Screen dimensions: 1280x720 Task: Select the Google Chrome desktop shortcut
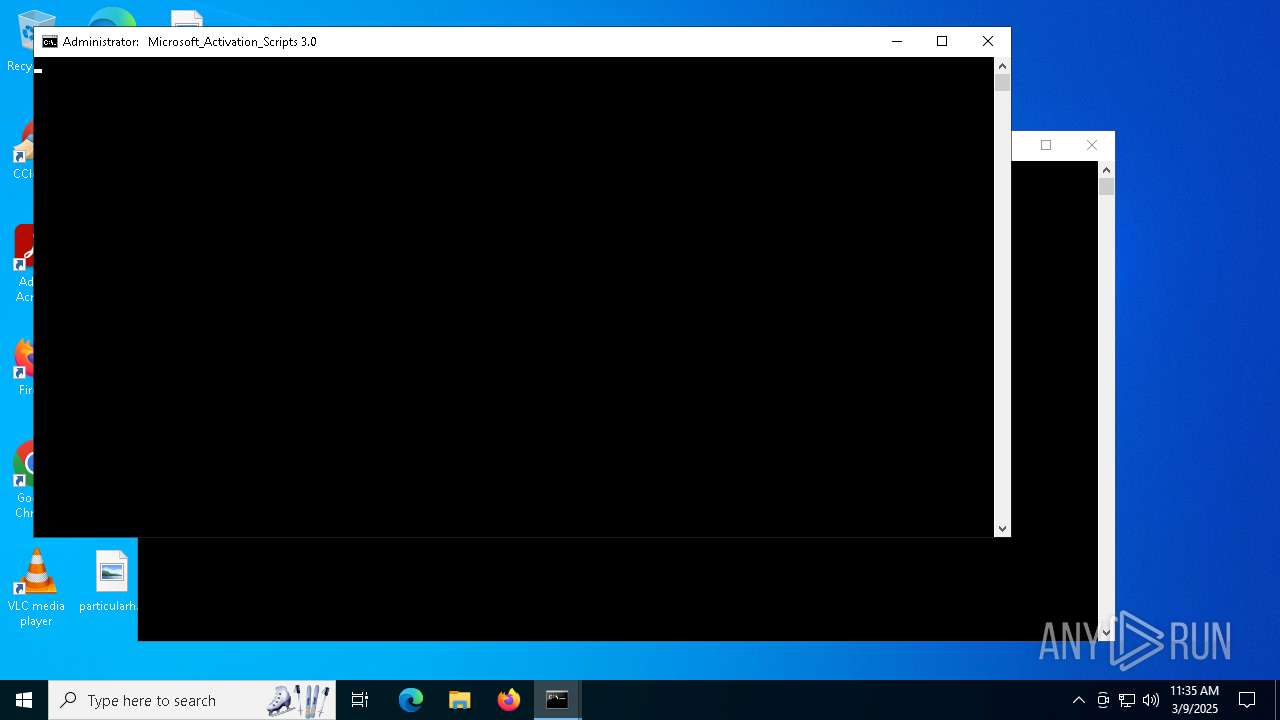tap(21, 480)
